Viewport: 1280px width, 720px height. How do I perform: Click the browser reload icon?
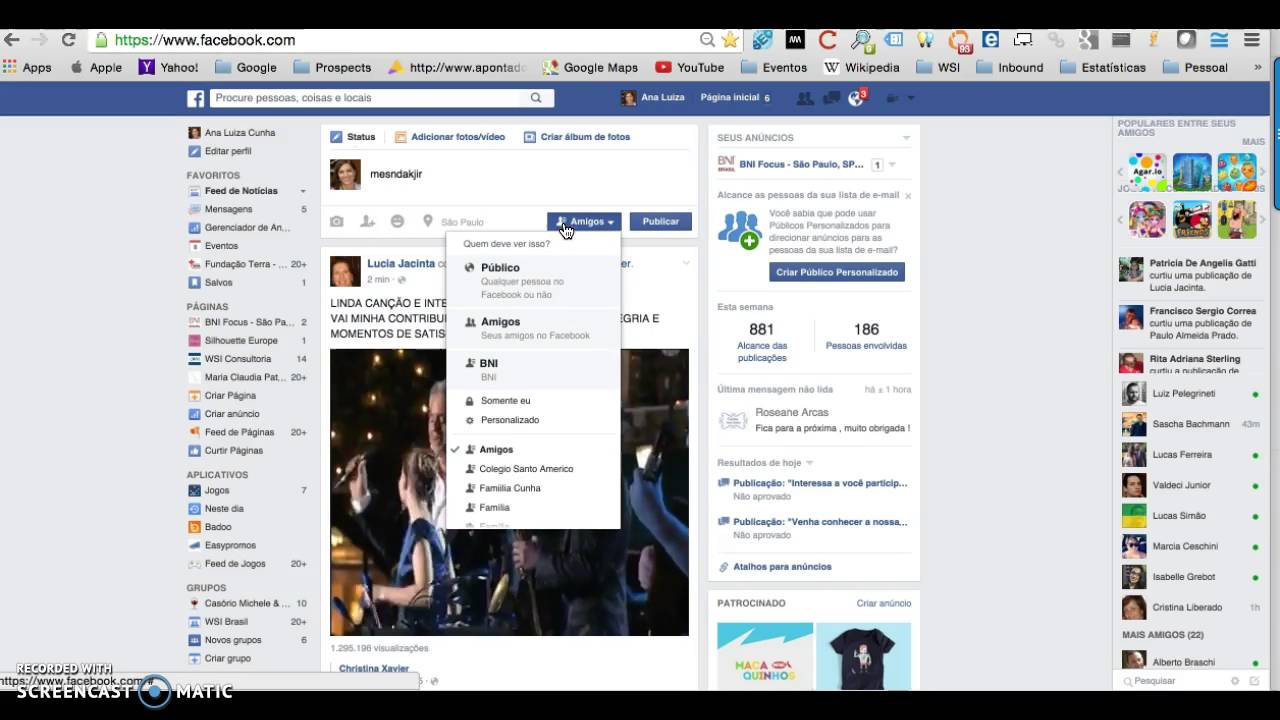[68, 40]
